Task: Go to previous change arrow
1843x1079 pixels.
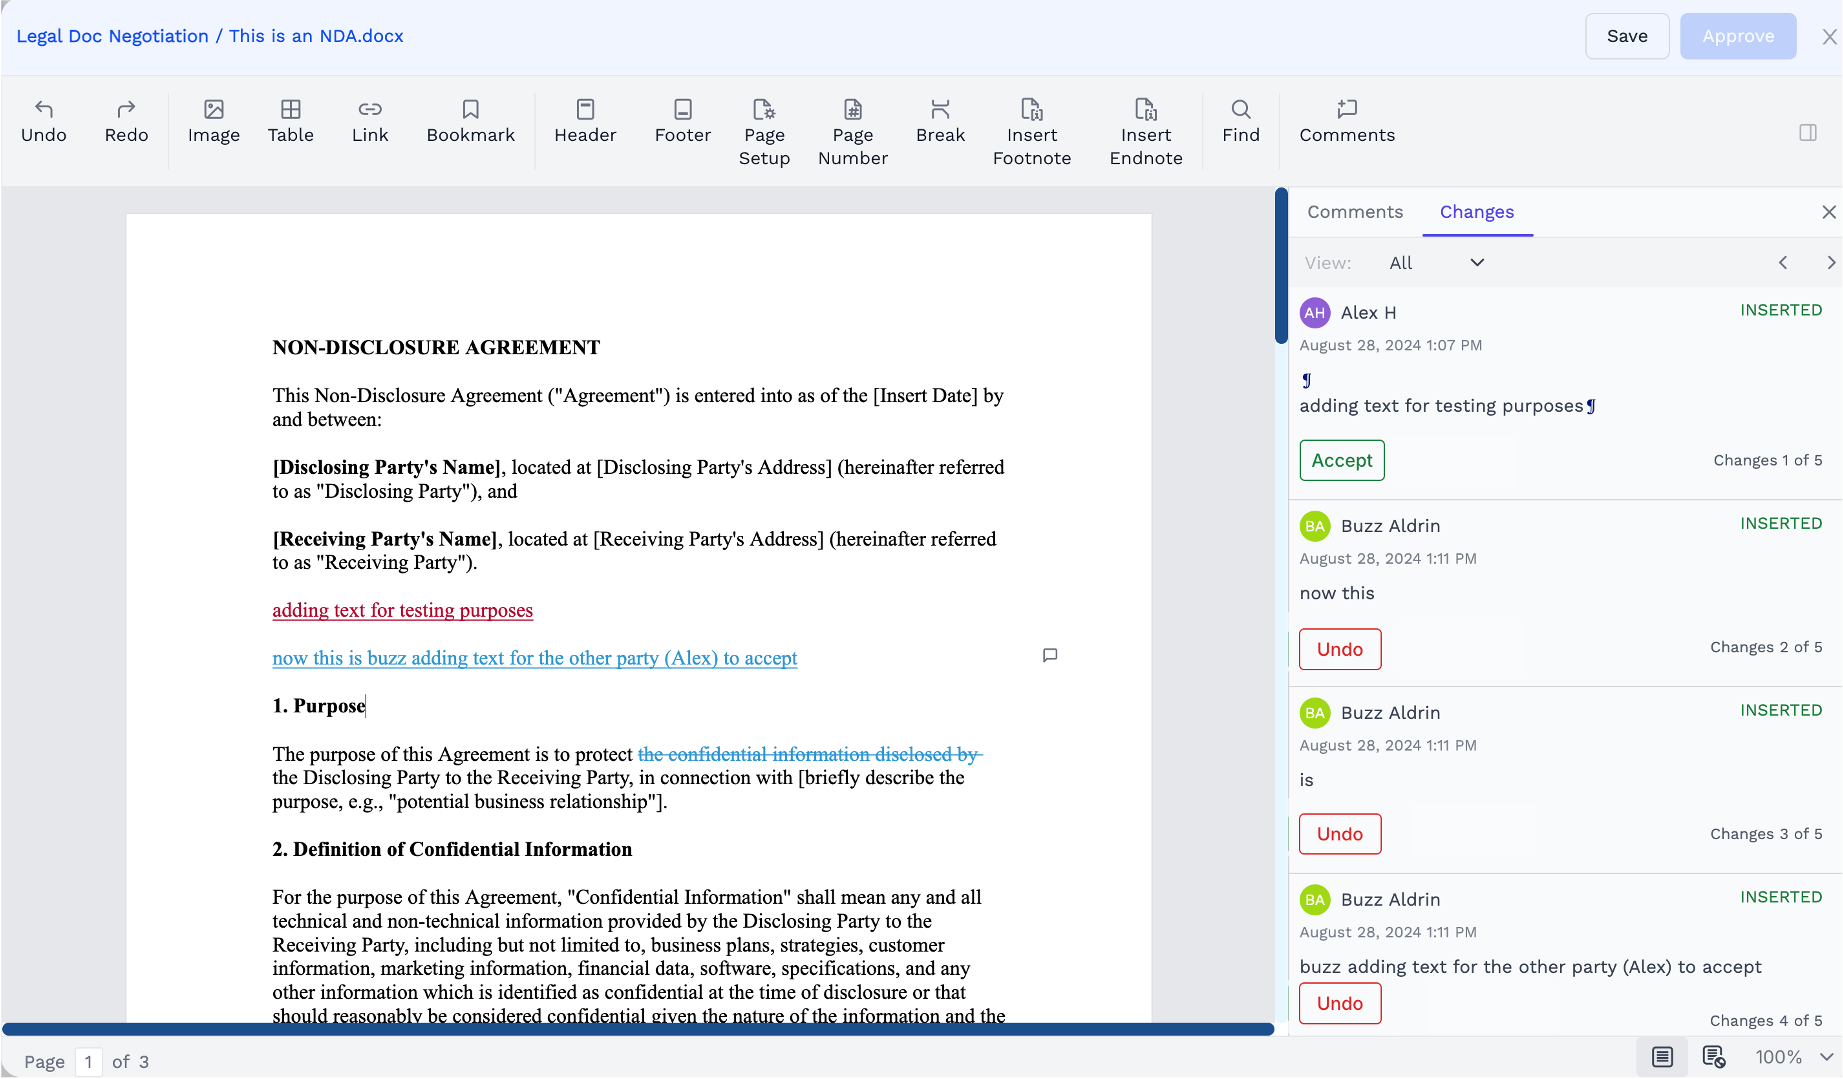Action: tap(1783, 262)
